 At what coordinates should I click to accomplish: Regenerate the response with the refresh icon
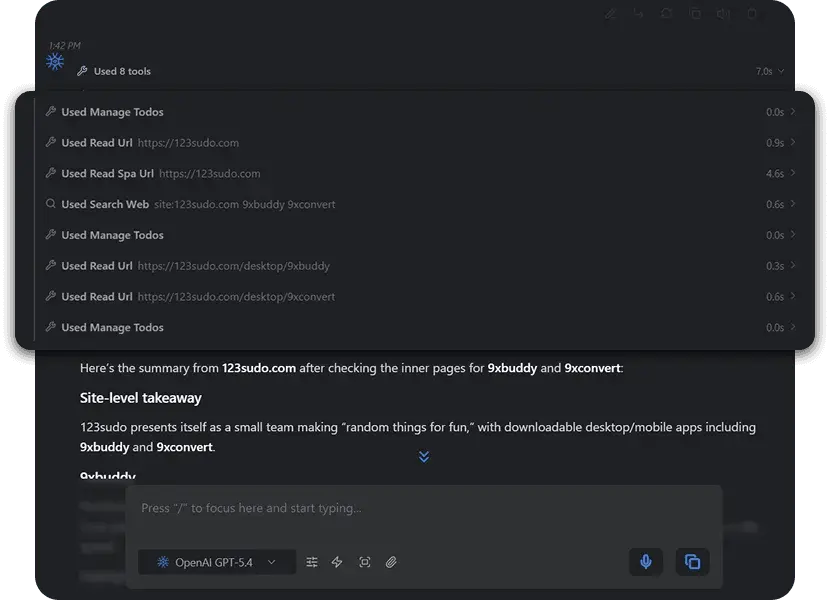[666, 14]
